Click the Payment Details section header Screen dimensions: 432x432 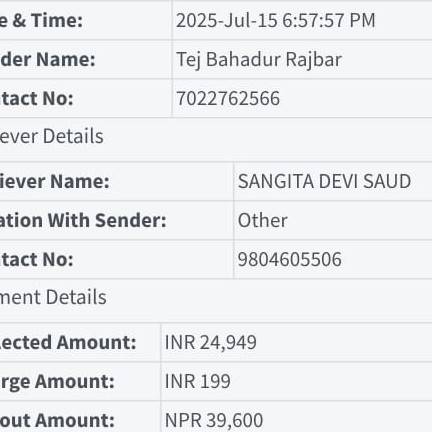[x=53, y=297]
